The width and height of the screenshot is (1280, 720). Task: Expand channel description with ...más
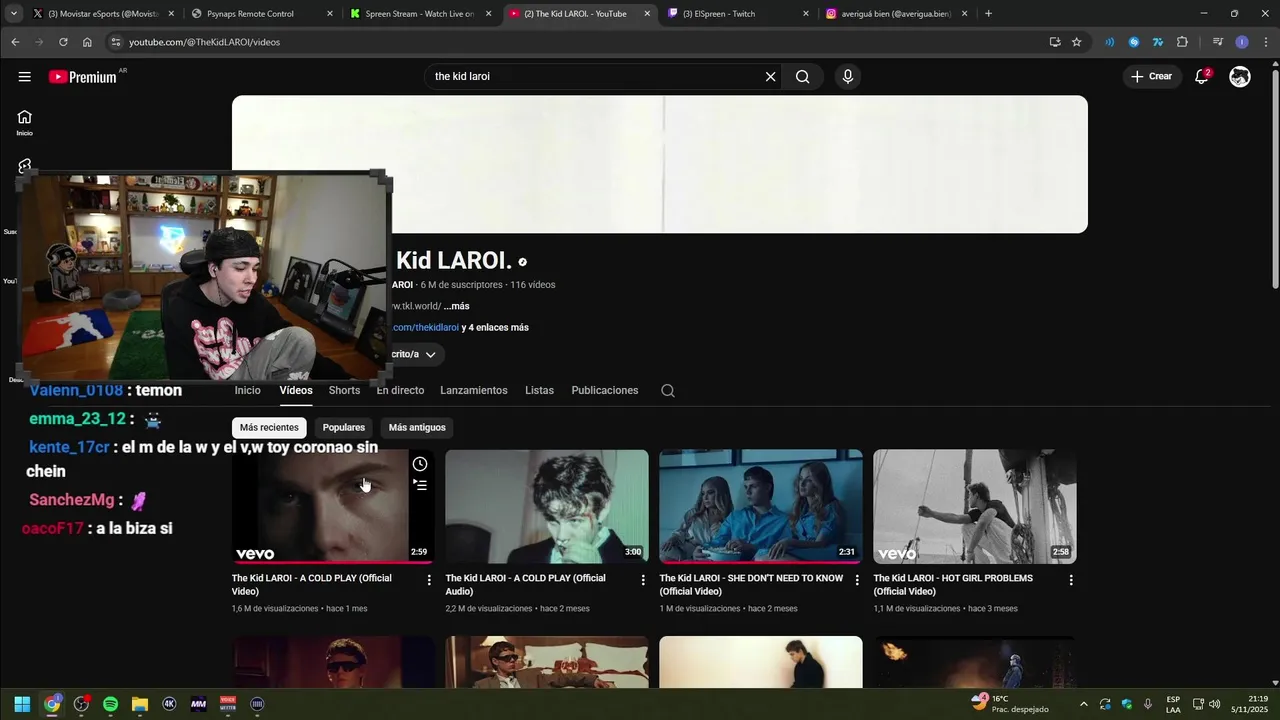[x=457, y=306]
